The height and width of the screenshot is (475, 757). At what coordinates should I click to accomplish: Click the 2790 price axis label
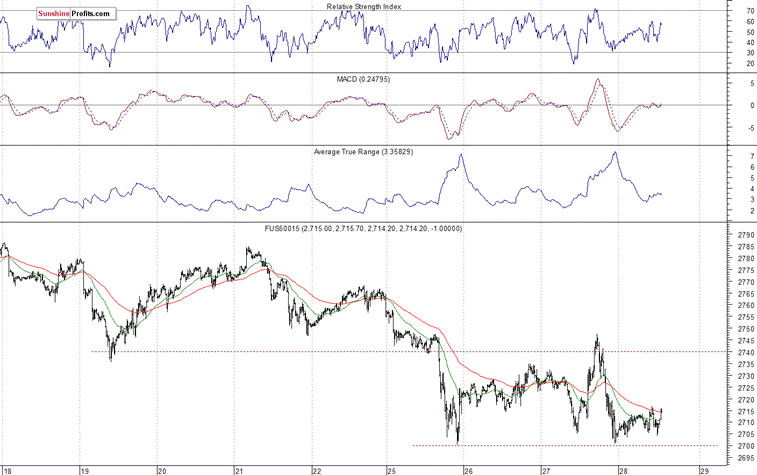pyautogui.click(x=746, y=235)
